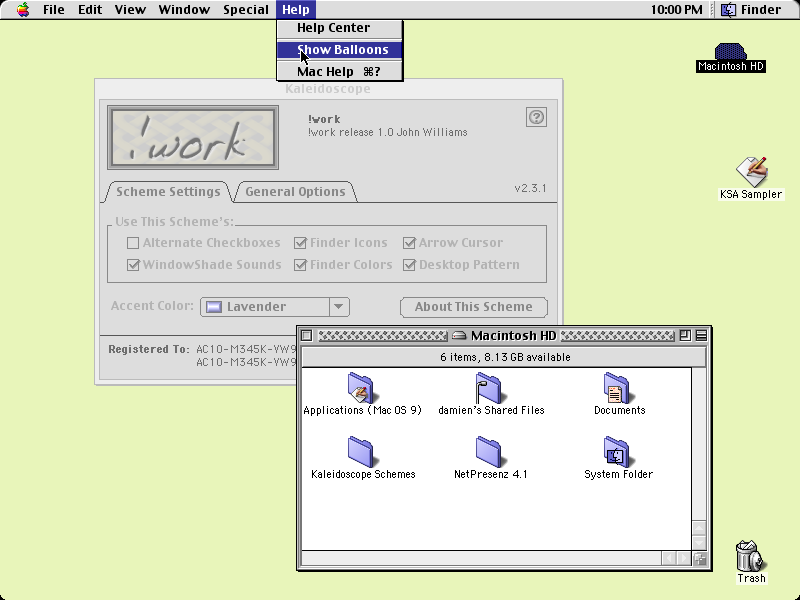The image size is (800, 600).
Task: Select the Kaleidoscope Schemes folder icon
Action: (x=361, y=452)
